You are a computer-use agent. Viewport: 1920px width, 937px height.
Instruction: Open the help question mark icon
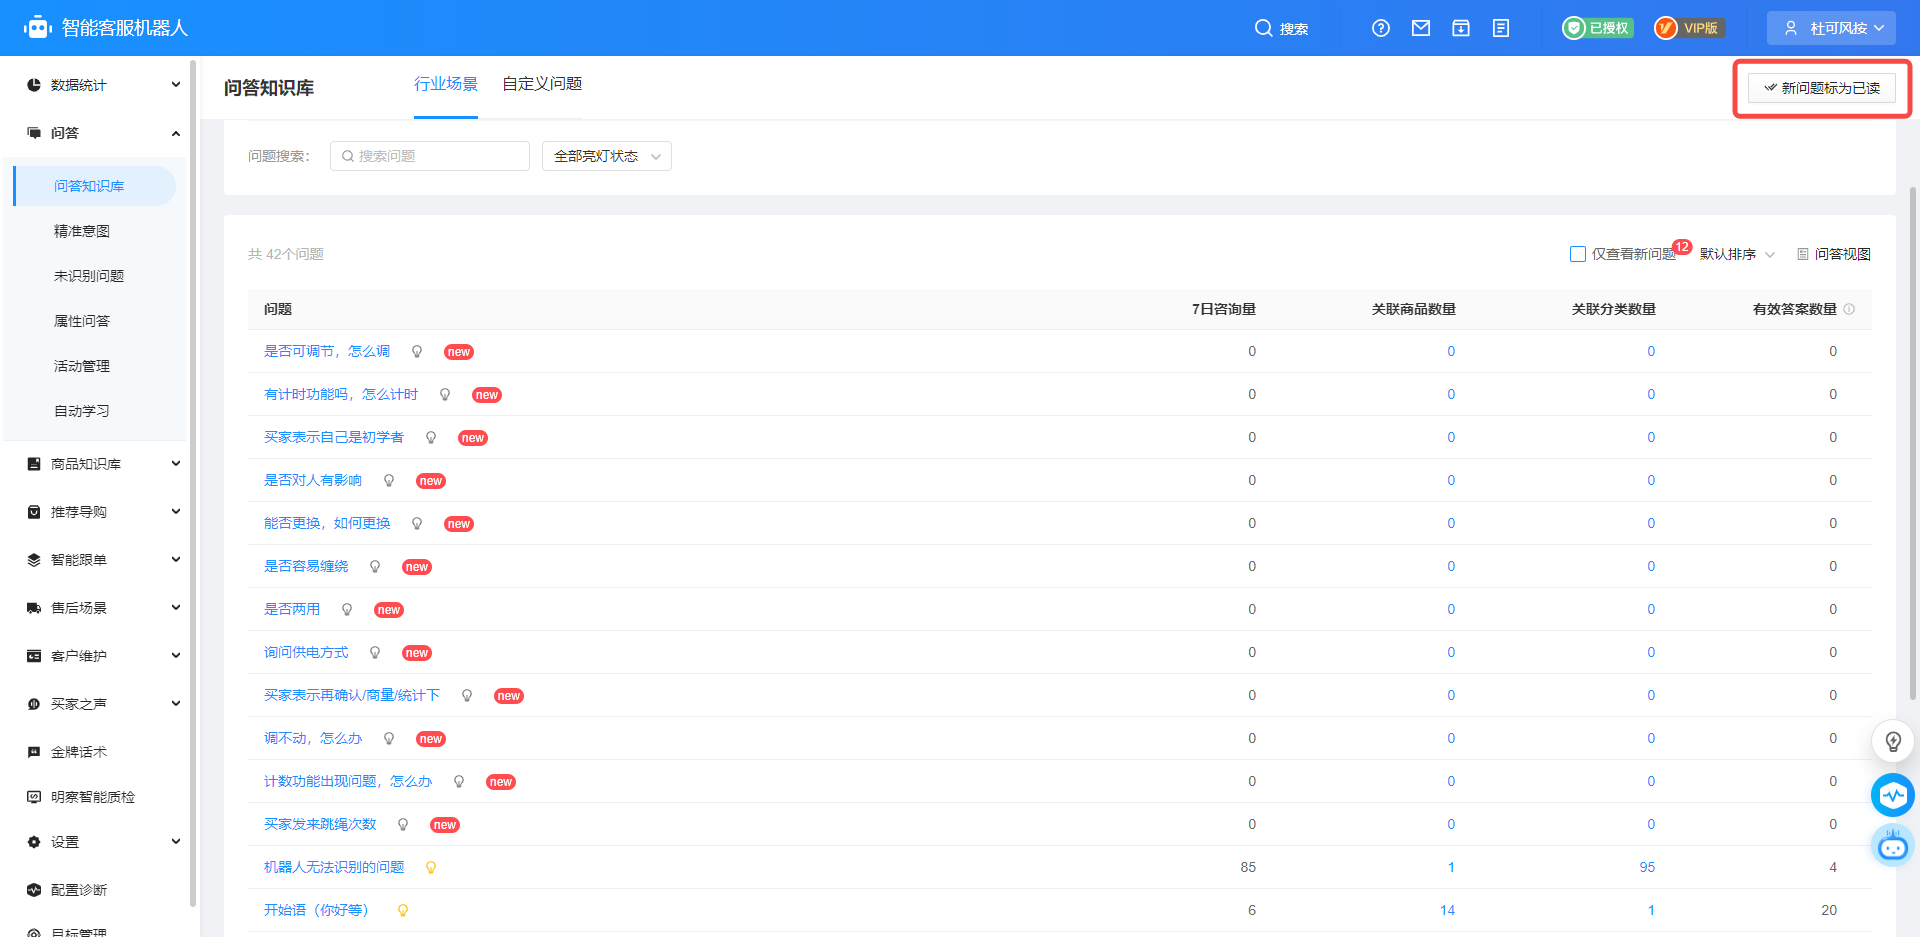pos(1381,28)
